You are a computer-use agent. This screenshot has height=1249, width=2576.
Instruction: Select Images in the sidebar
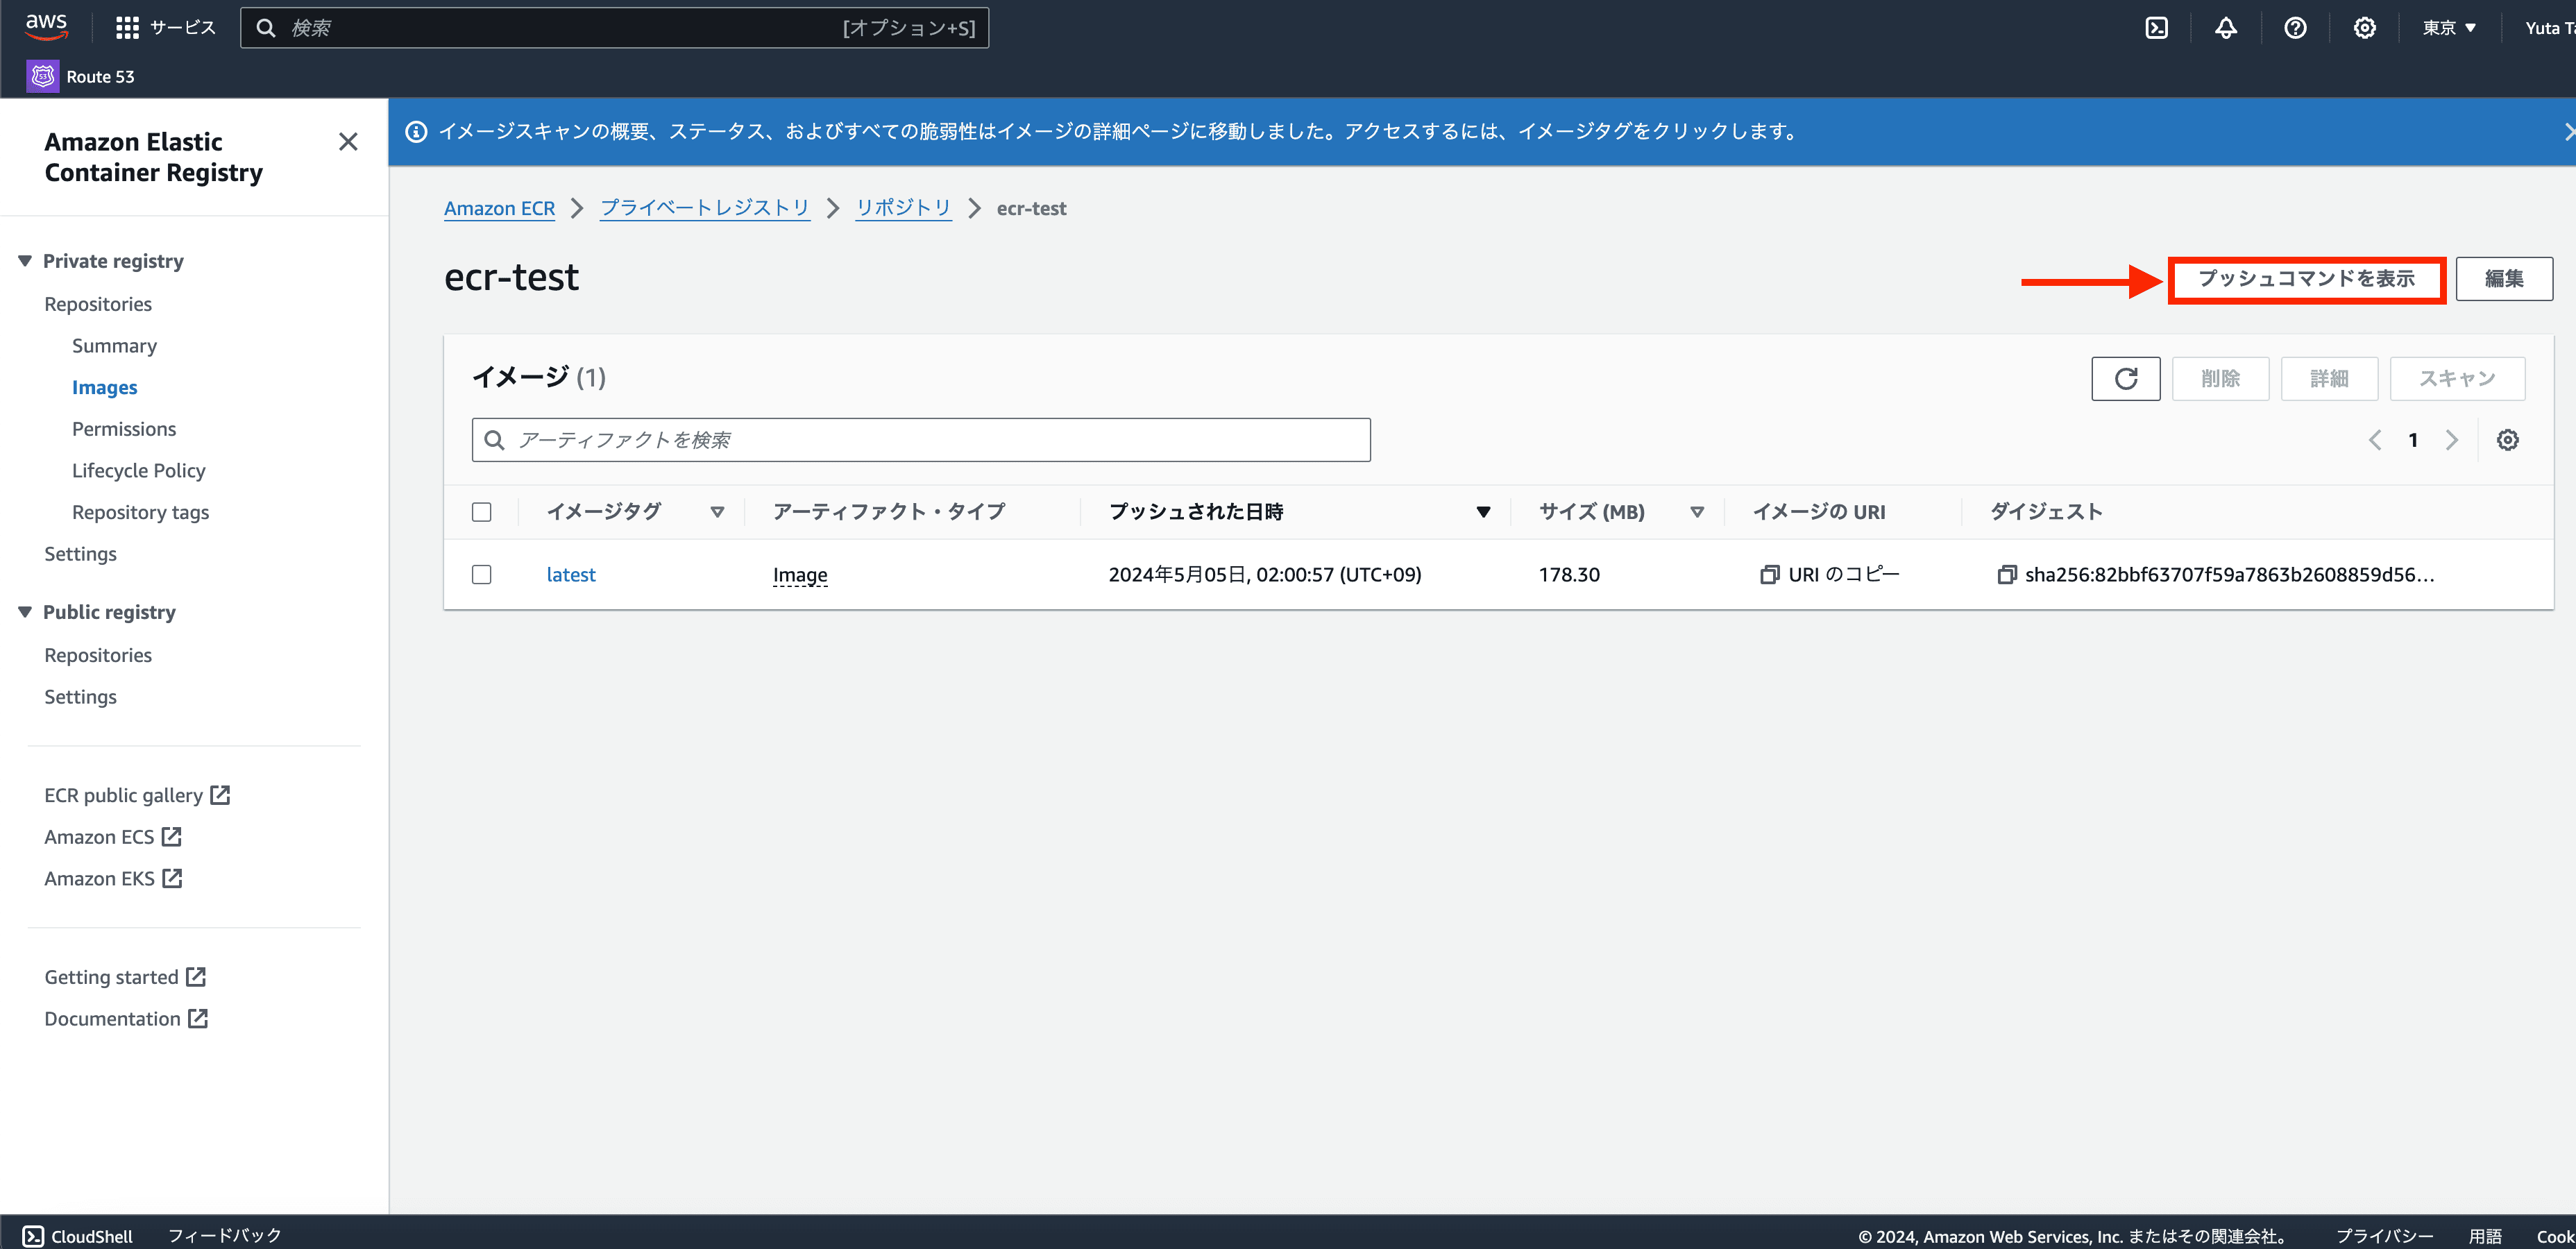tap(104, 388)
